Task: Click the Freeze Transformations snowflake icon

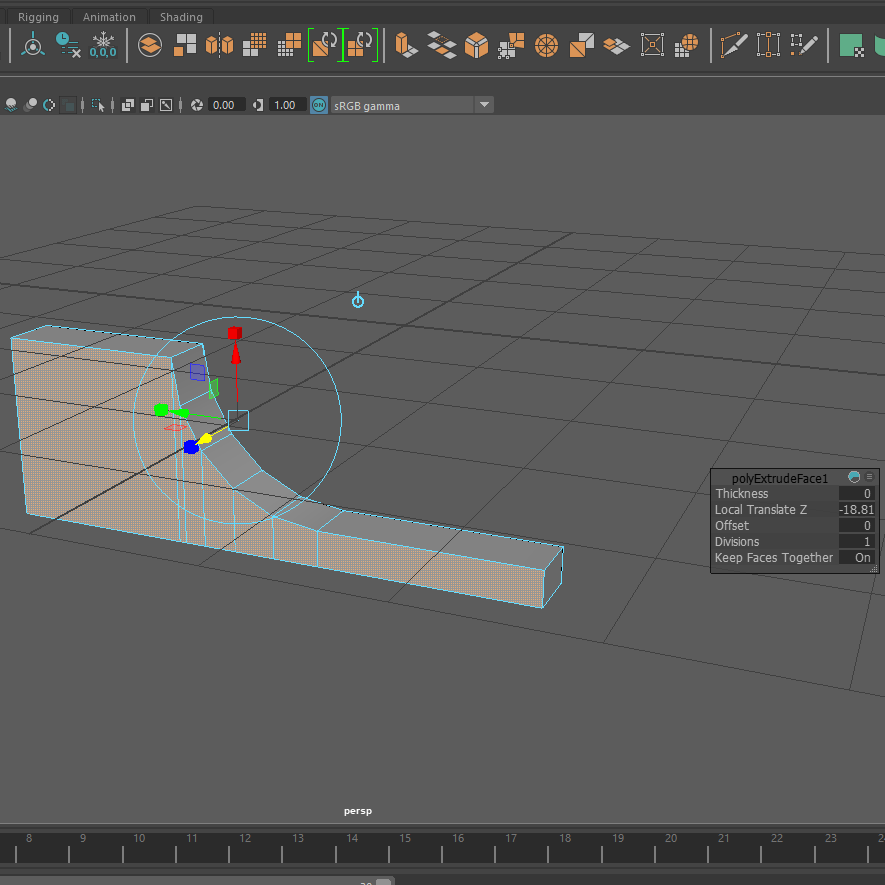Action: pos(102,45)
